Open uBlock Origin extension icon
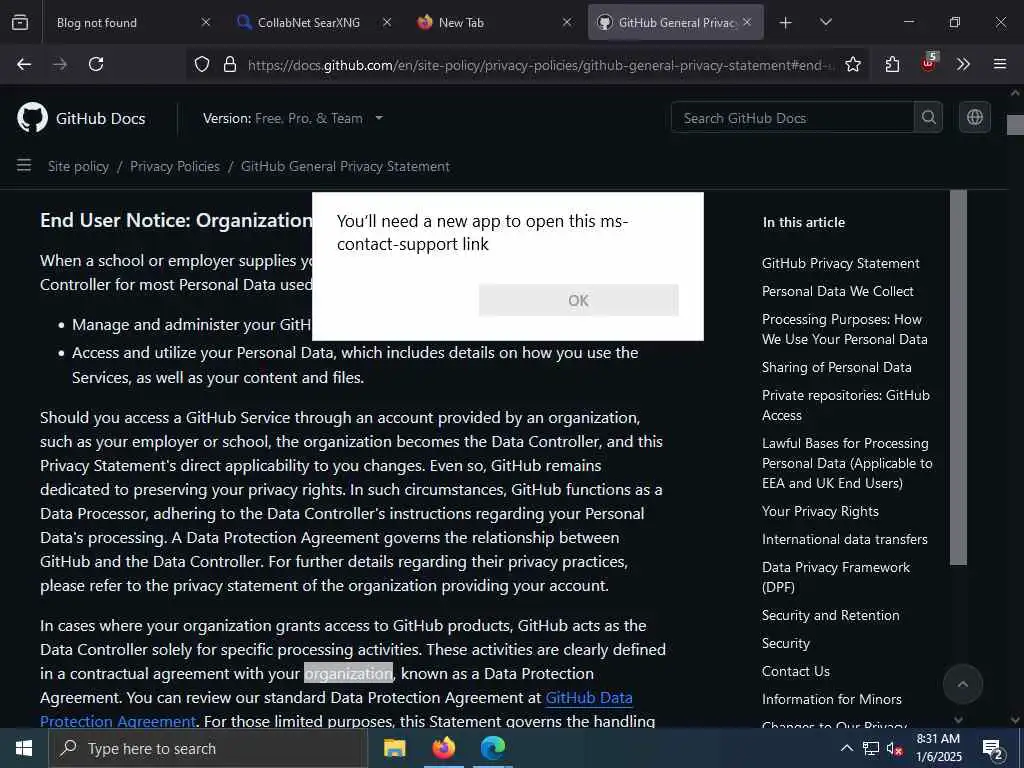The image size is (1024, 768). pos(928,63)
